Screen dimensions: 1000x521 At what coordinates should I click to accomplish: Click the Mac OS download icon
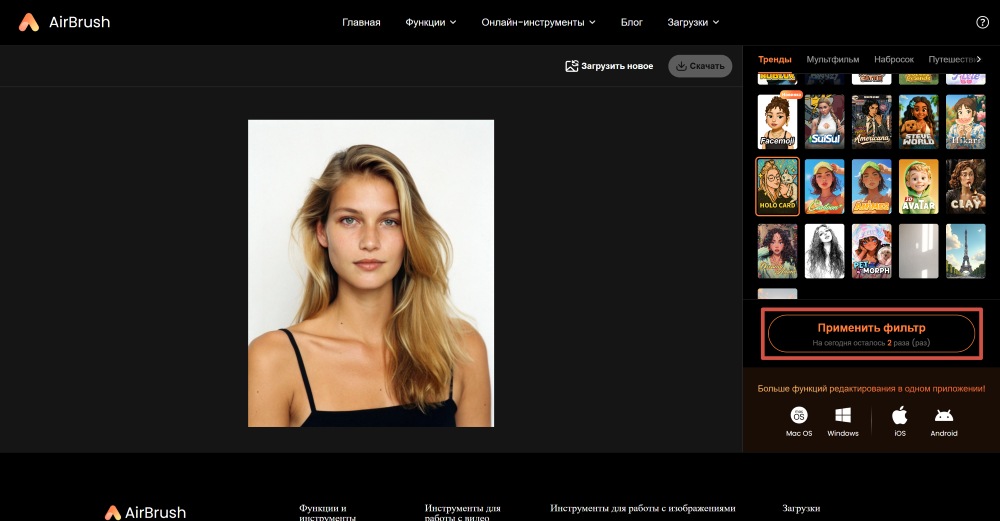(799, 415)
